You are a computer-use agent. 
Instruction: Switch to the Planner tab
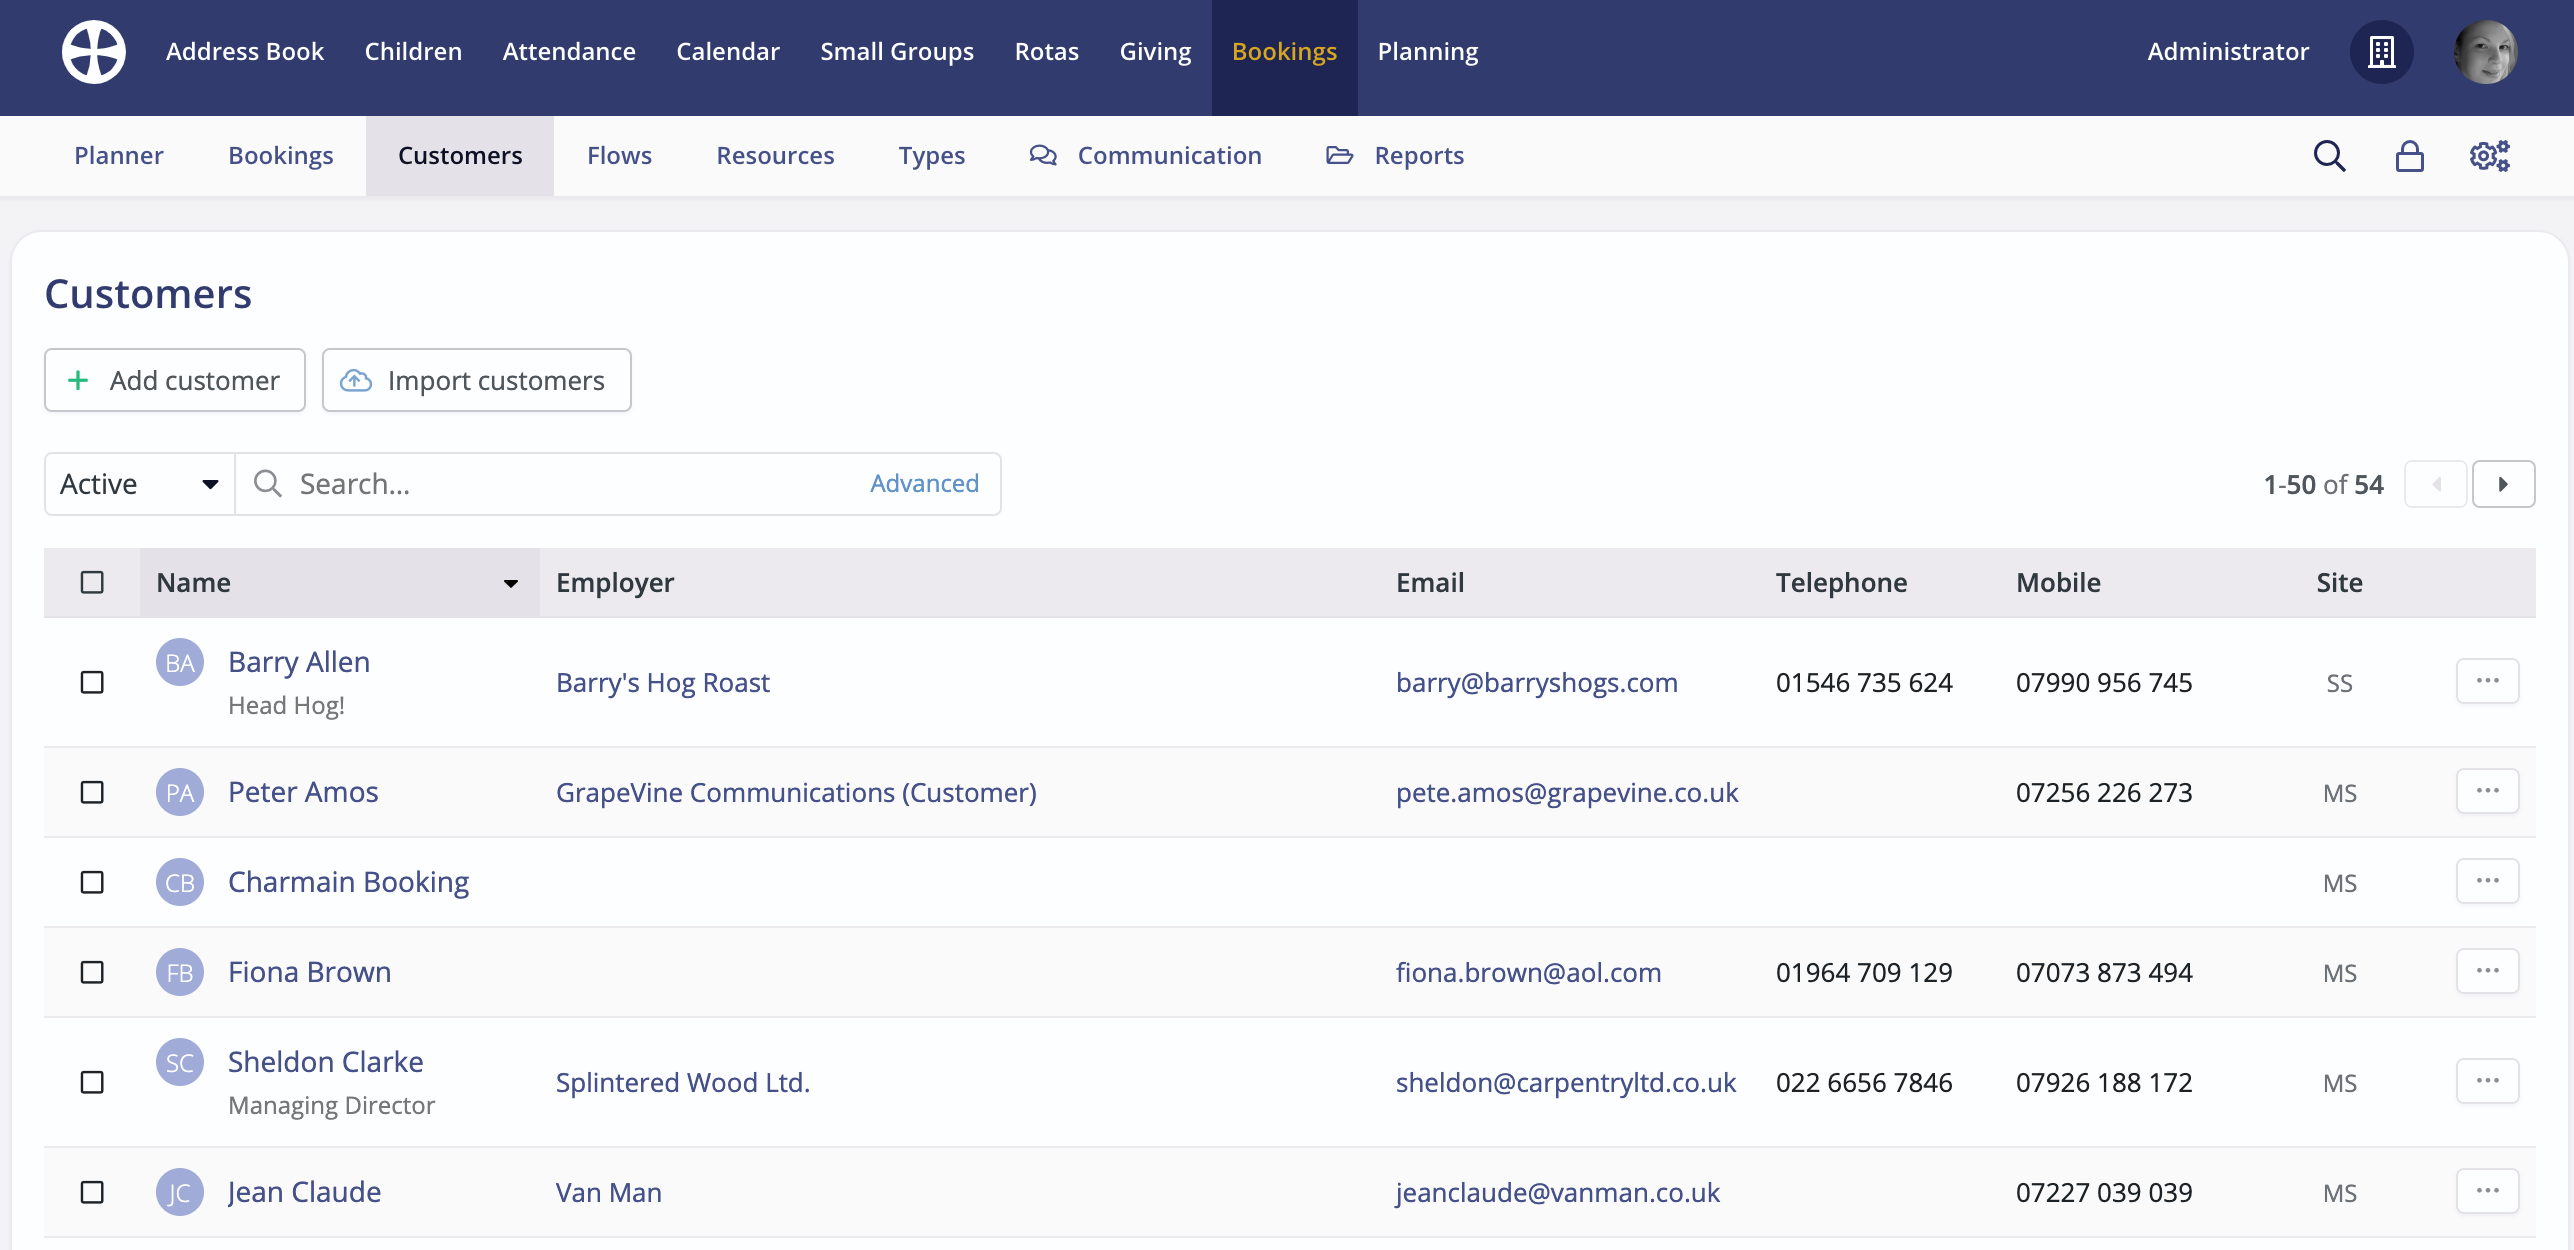[118, 156]
